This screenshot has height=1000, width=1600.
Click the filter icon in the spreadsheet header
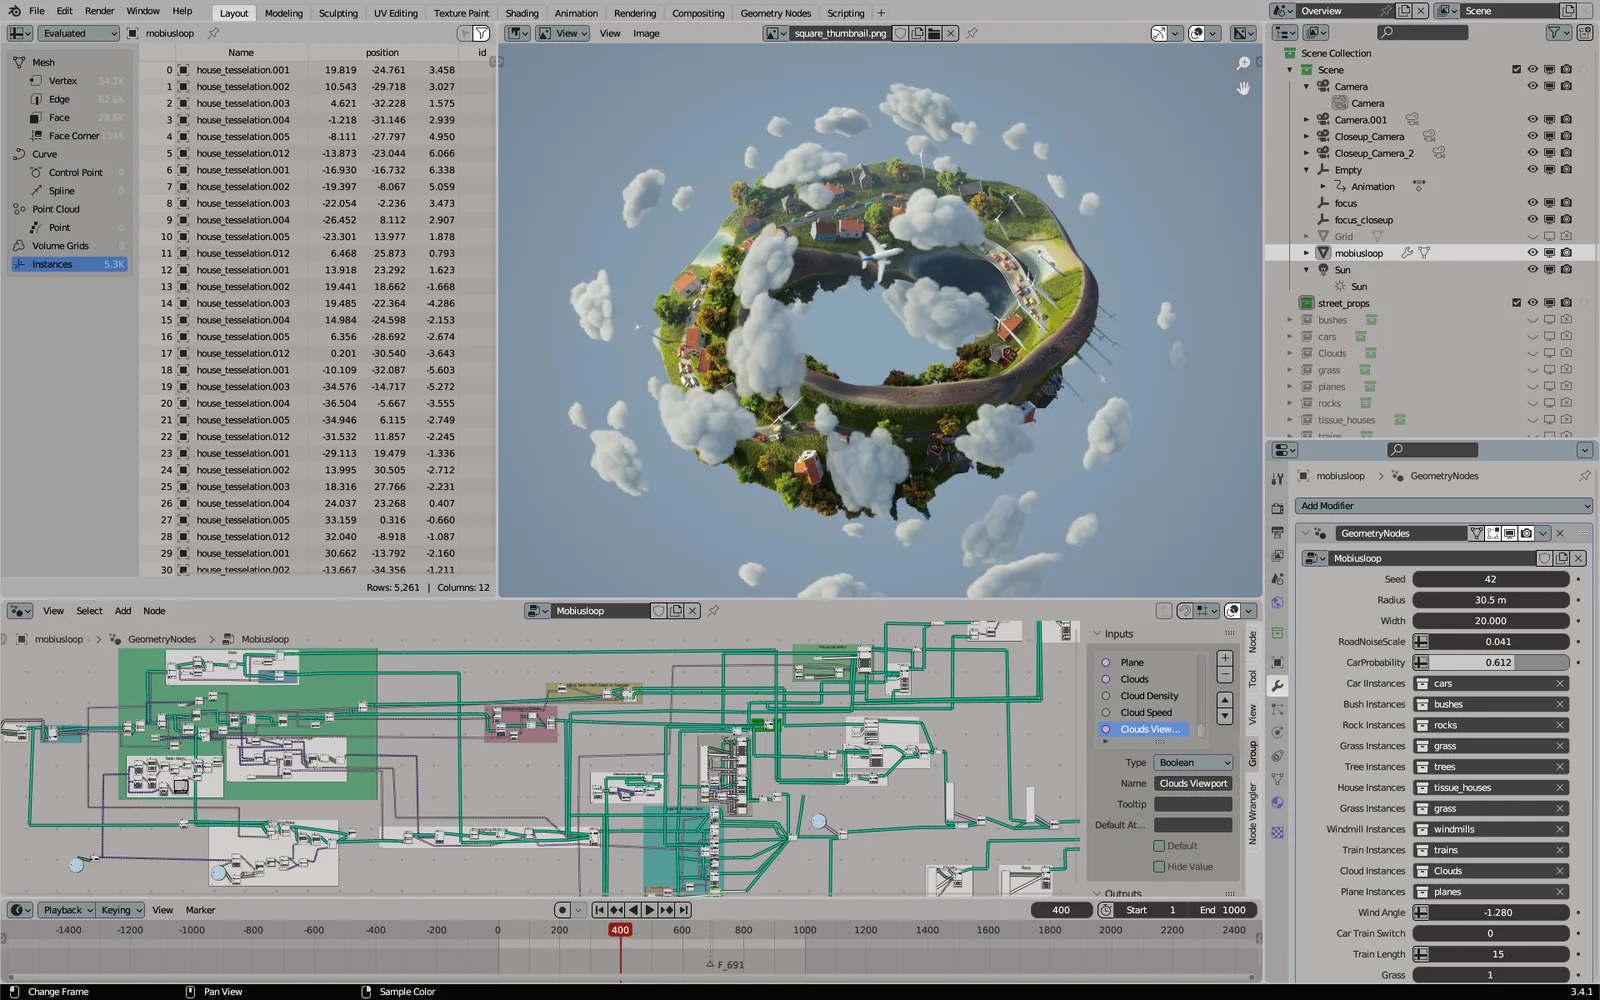[481, 33]
